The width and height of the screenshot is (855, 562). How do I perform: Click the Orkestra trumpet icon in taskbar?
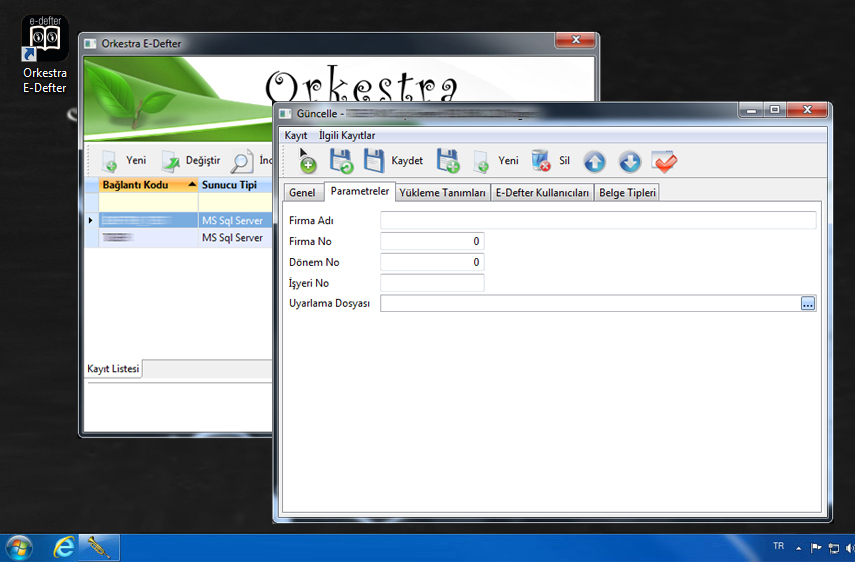pyautogui.click(x=99, y=547)
